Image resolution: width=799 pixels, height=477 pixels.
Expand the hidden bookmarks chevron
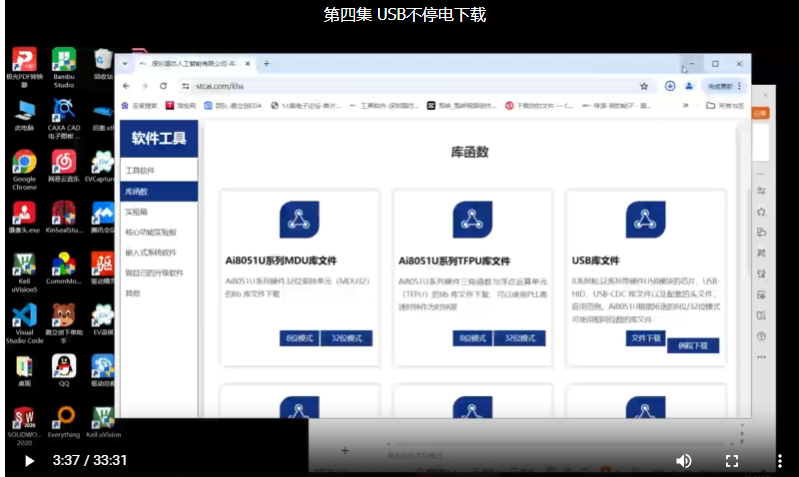685,105
